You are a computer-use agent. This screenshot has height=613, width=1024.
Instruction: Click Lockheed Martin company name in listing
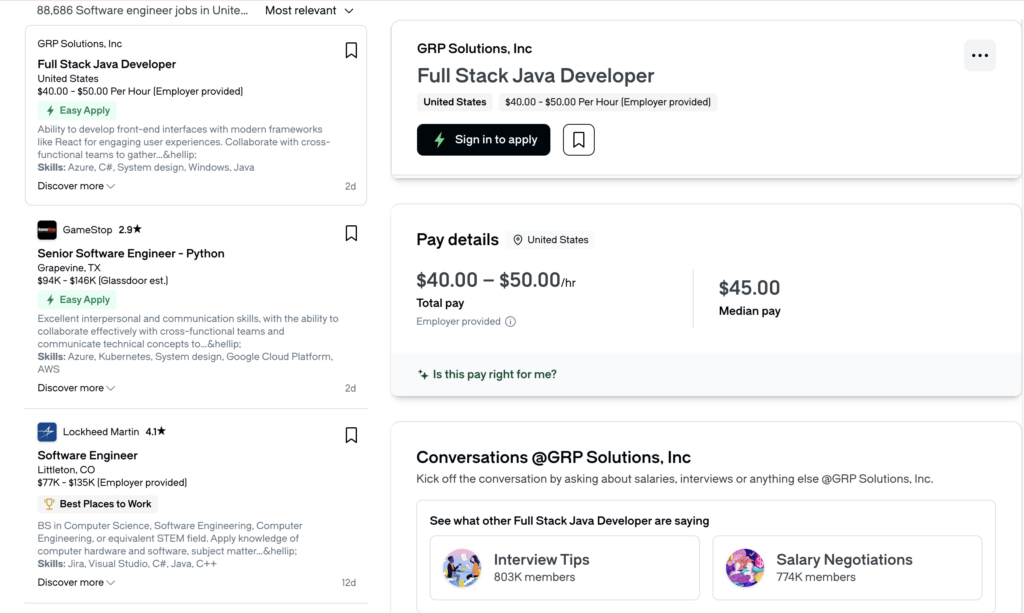101,432
